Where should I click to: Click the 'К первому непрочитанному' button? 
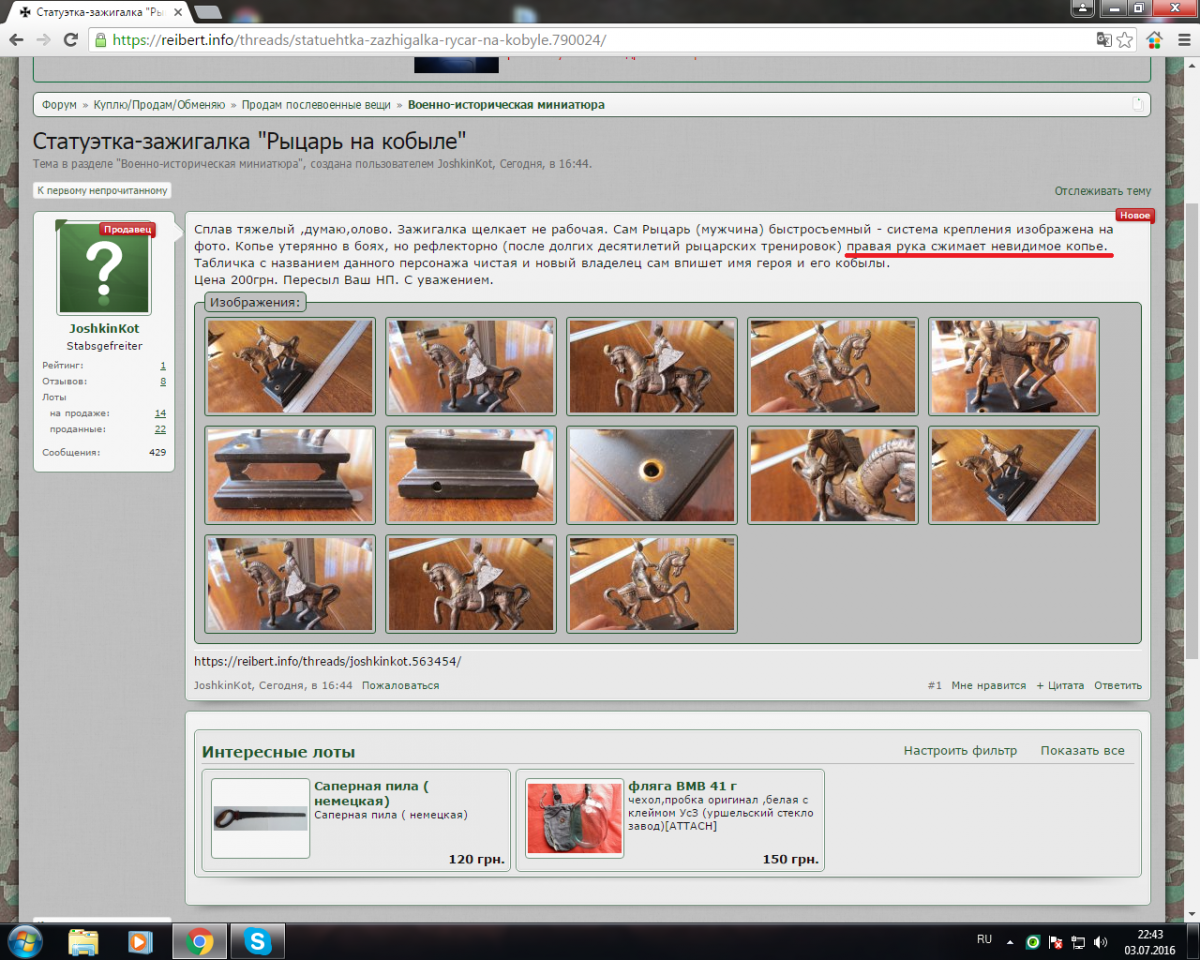(102, 190)
